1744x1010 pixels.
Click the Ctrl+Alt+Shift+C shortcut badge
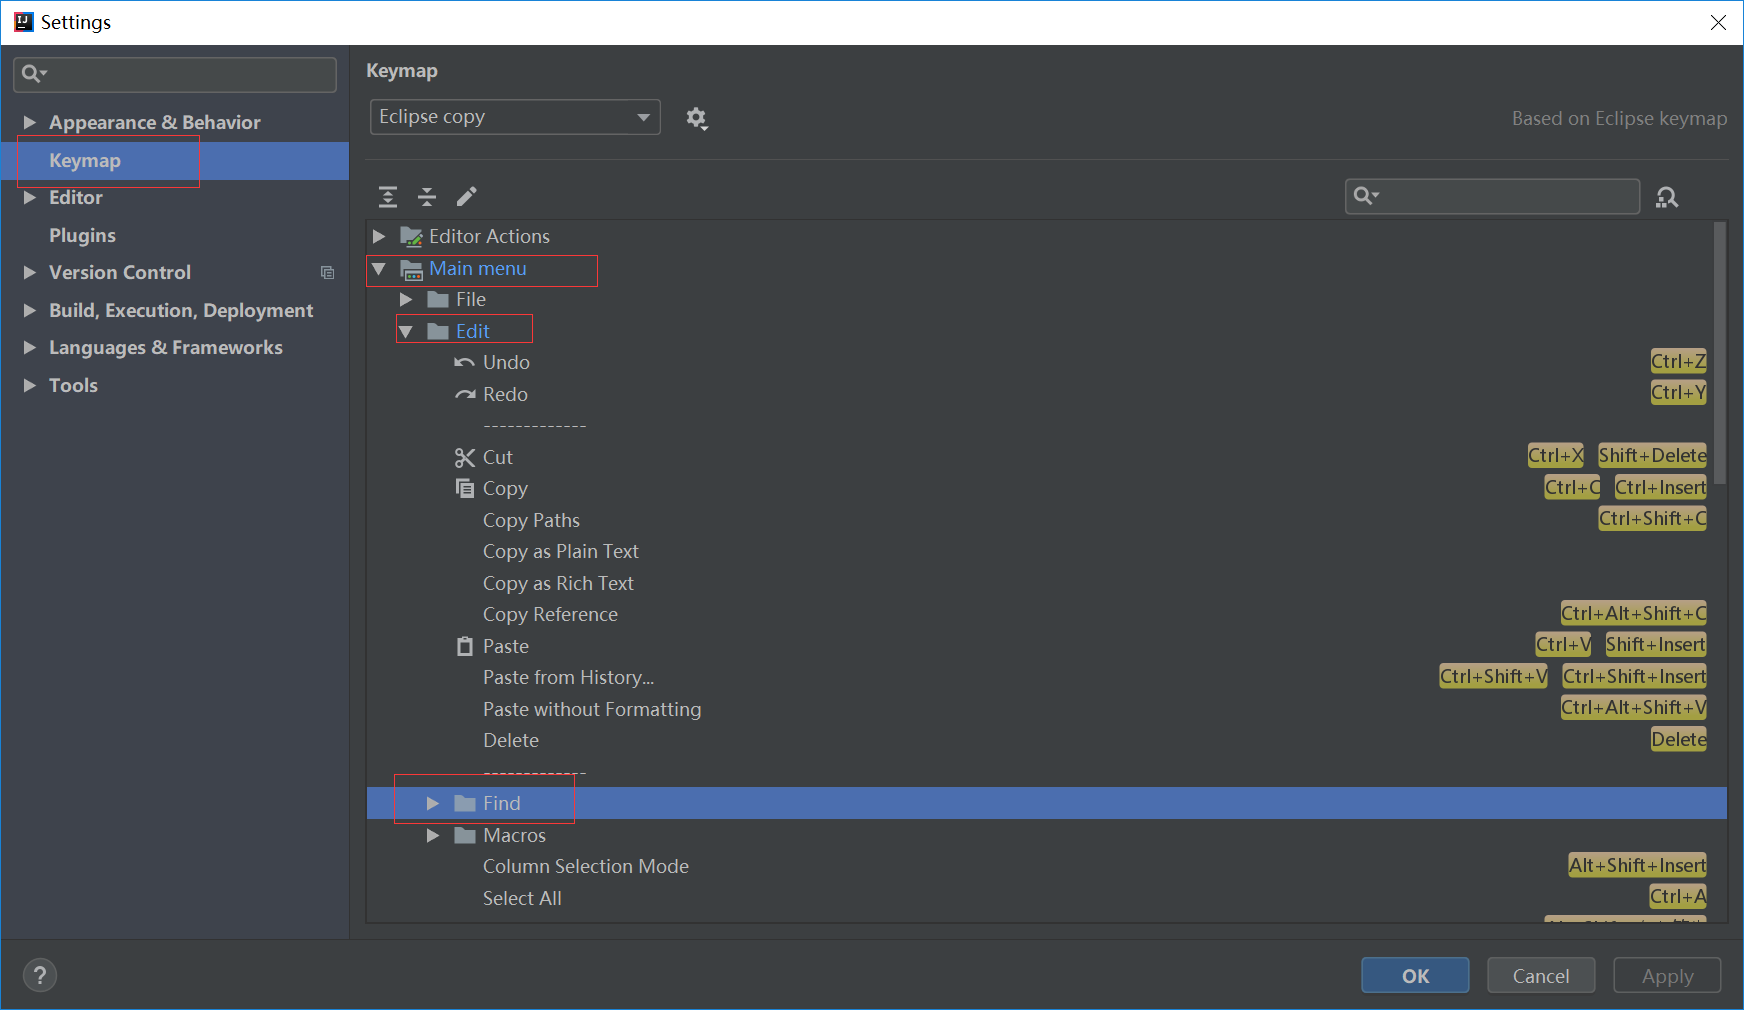(x=1634, y=613)
